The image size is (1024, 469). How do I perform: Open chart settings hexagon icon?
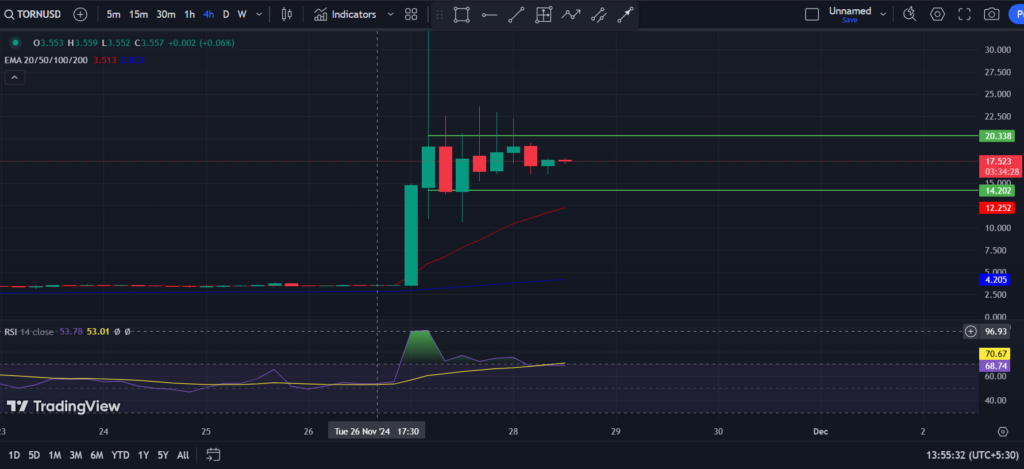(x=937, y=14)
